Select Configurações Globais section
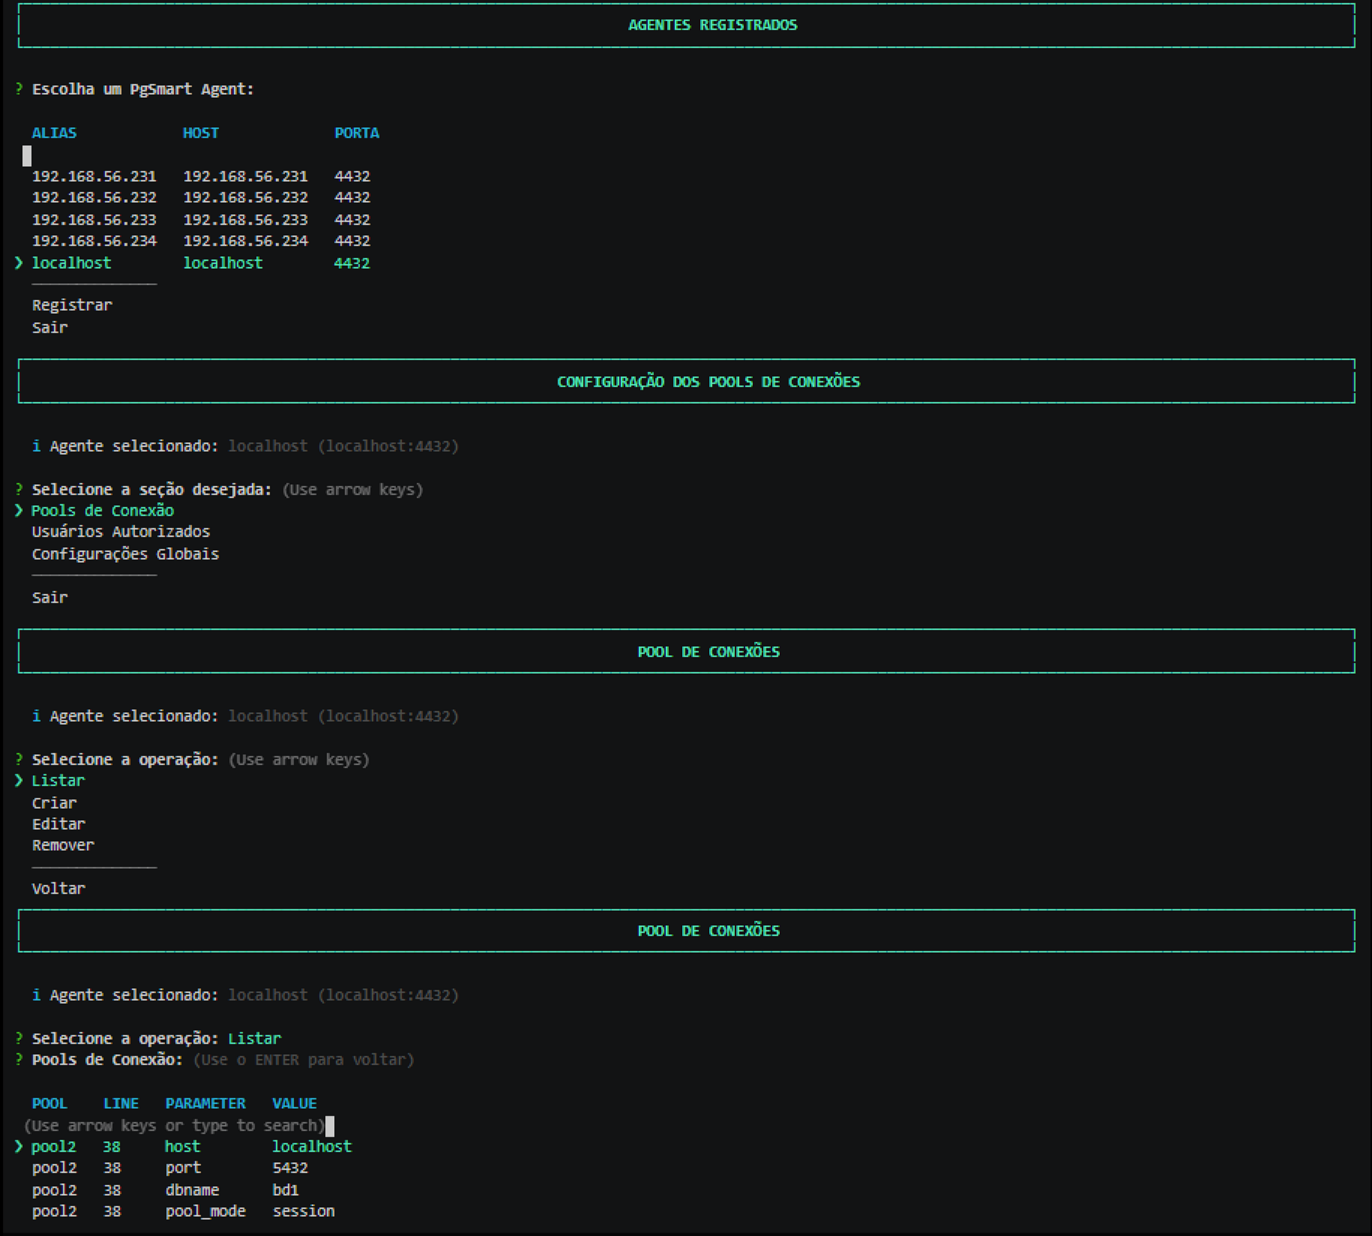Screen dimensions: 1372x1236 coord(125,554)
